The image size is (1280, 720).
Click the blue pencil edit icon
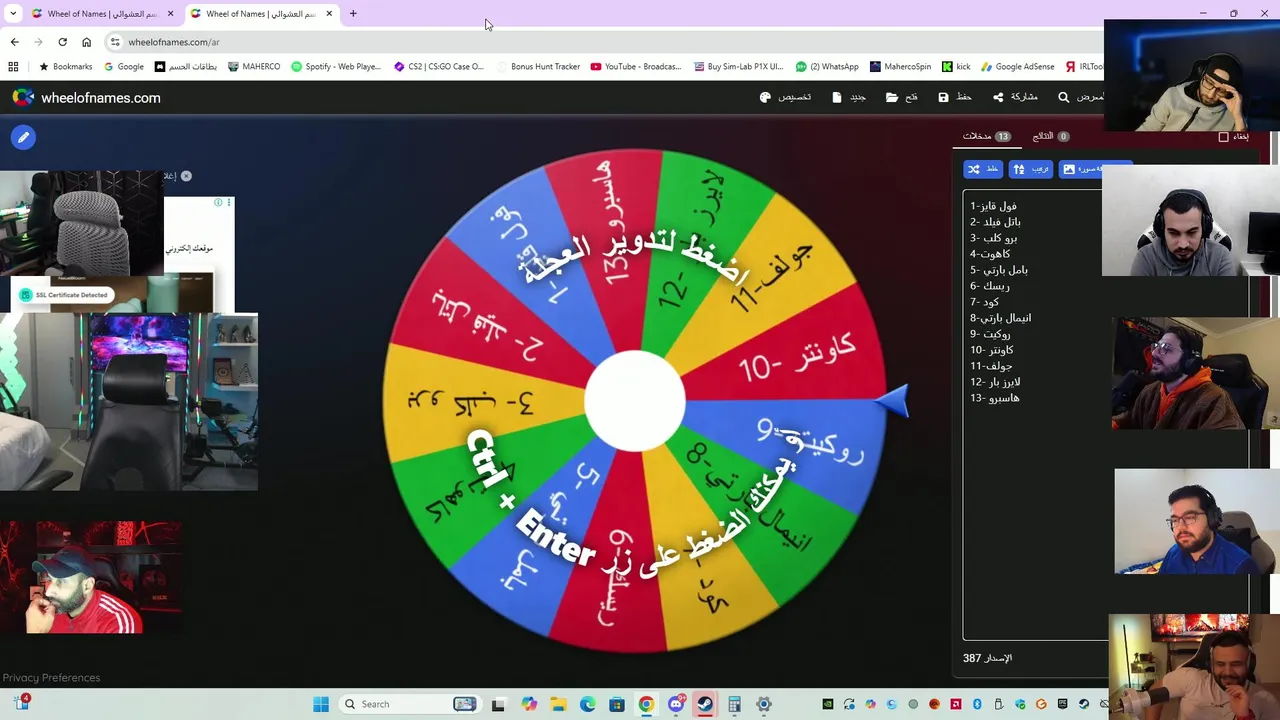click(x=23, y=138)
